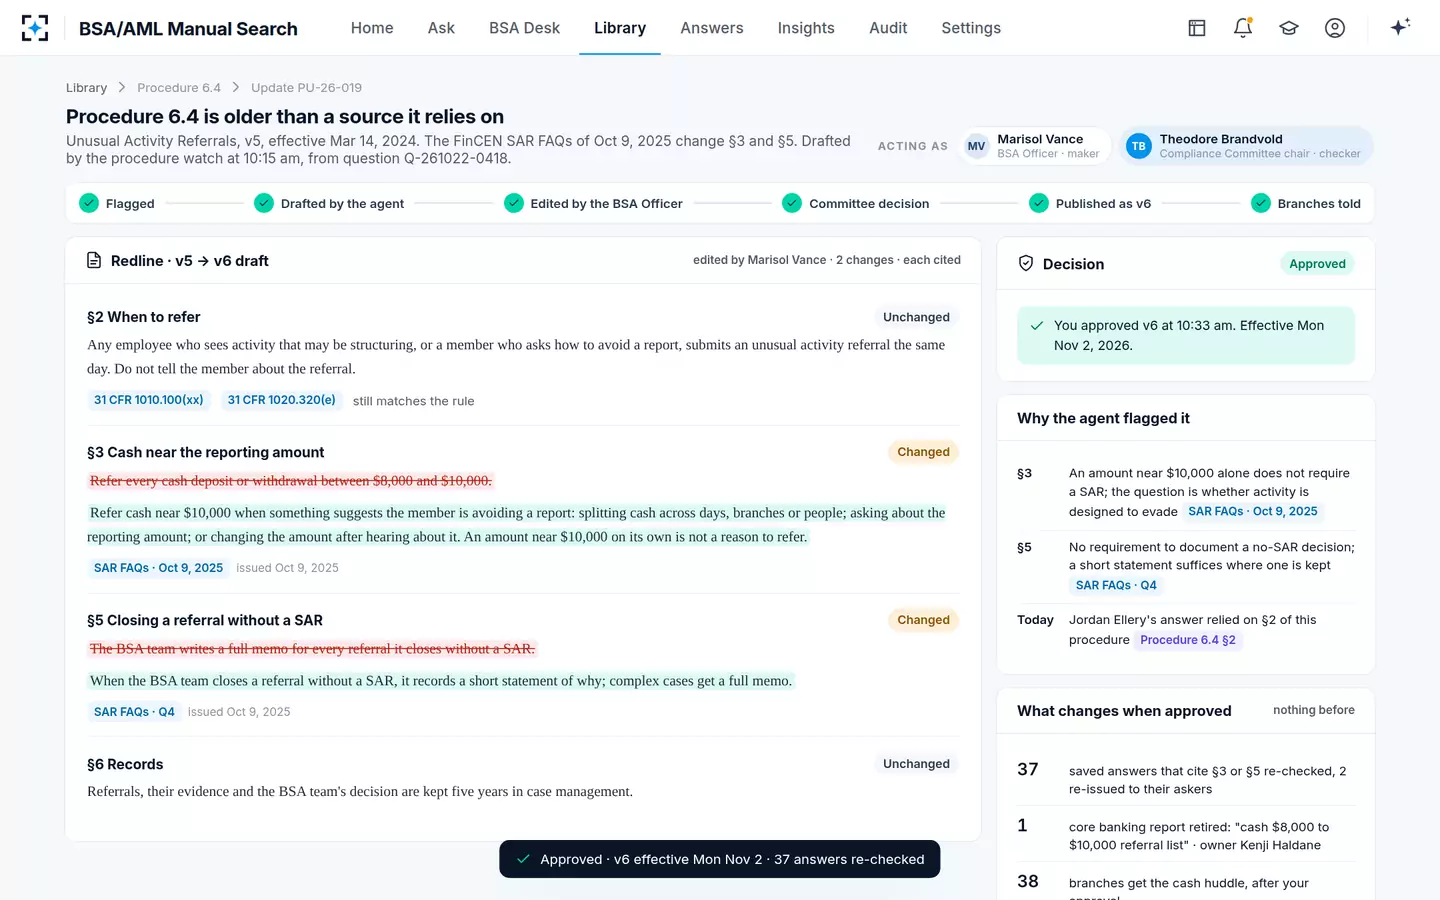Click the Flagged step check icon

89,203
